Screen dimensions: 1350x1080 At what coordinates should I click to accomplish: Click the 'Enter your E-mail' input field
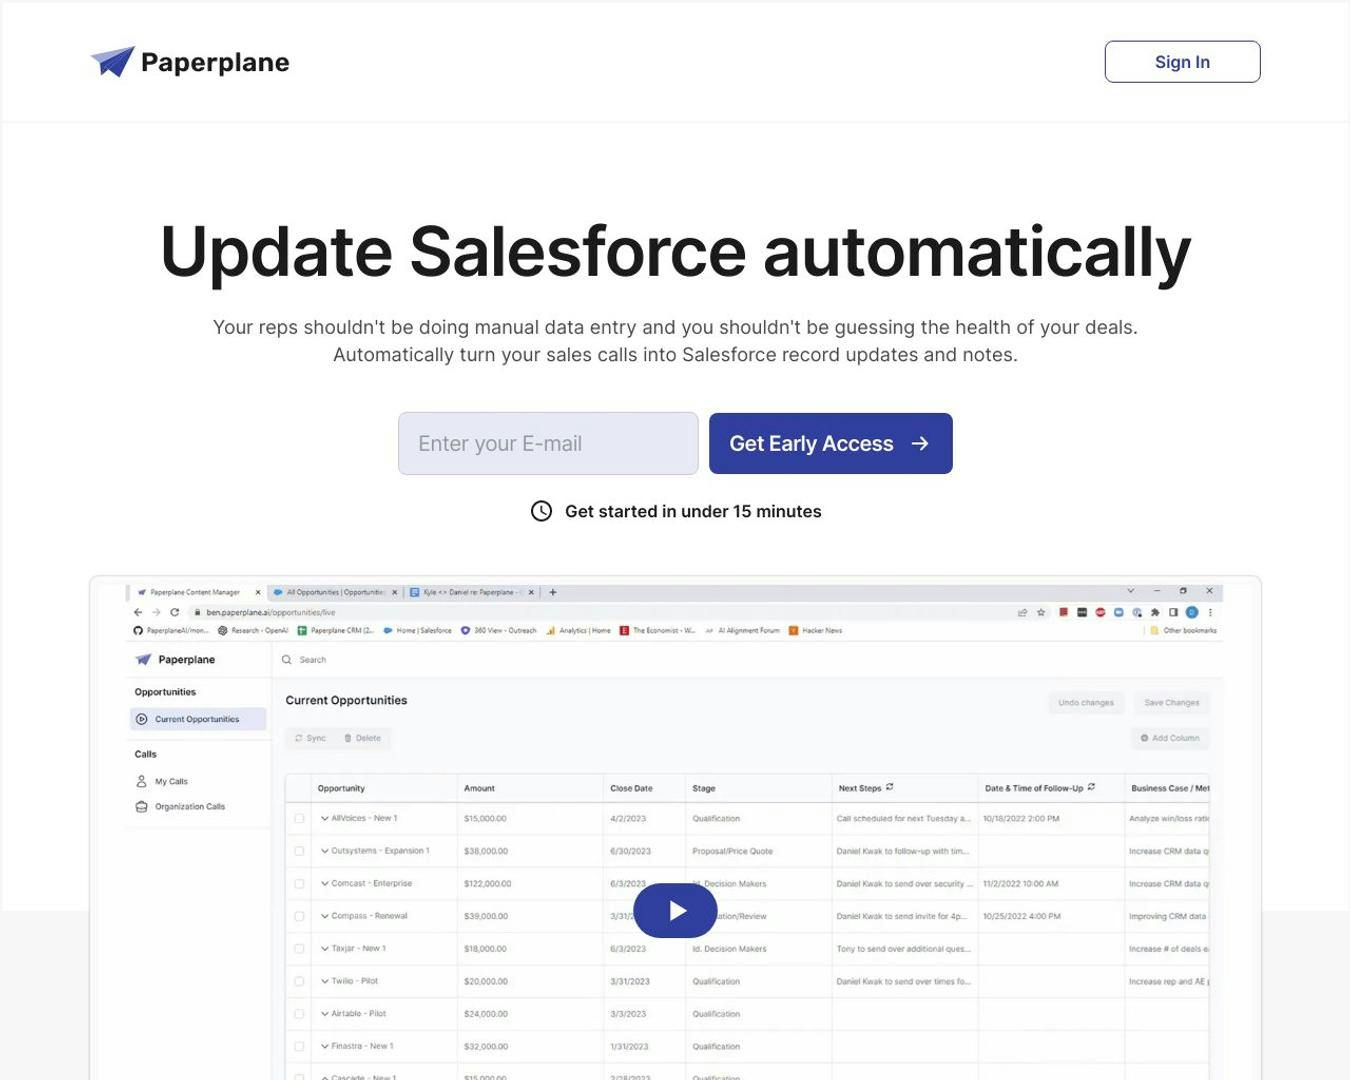coord(548,444)
